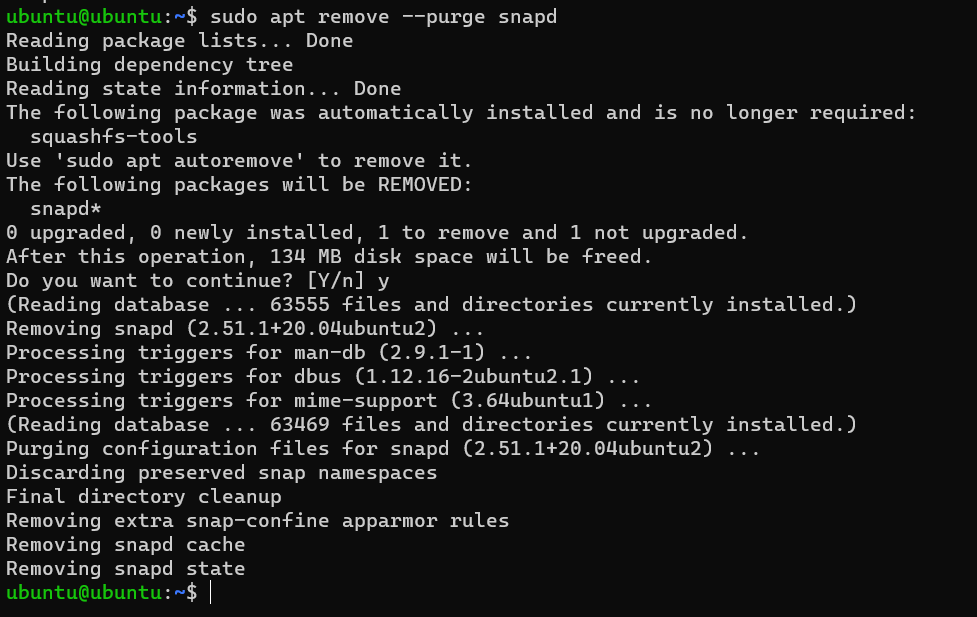This screenshot has width=977, height=617.
Task: Click the 'Final directory cleanup' line
Action: click(x=144, y=497)
